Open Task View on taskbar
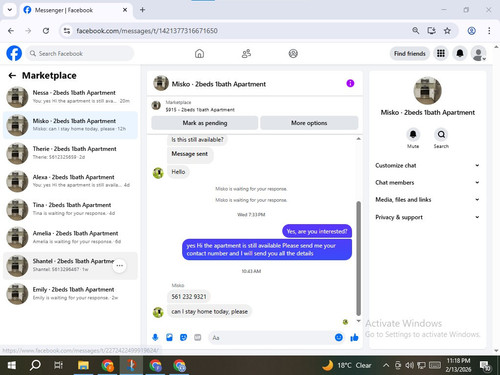Screen dimensions: 500x375 [x=59, y=365]
